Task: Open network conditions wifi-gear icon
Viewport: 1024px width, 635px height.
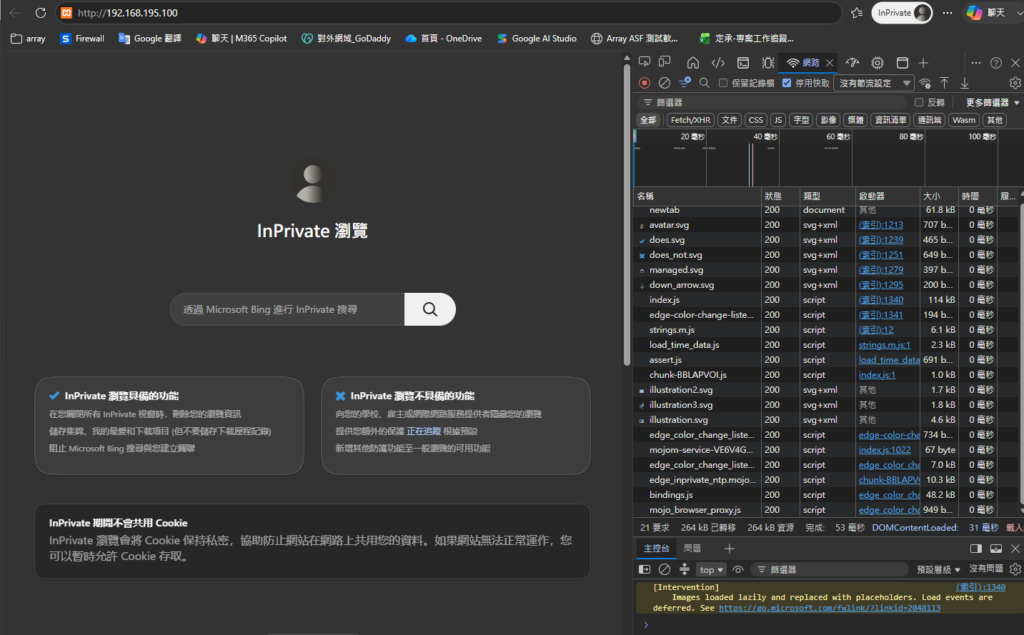Action: (x=925, y=83)
